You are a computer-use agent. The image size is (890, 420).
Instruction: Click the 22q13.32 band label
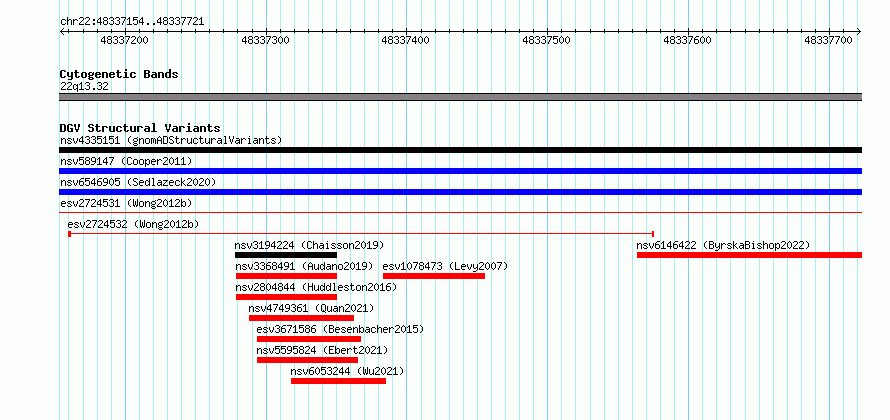point(84,86)
